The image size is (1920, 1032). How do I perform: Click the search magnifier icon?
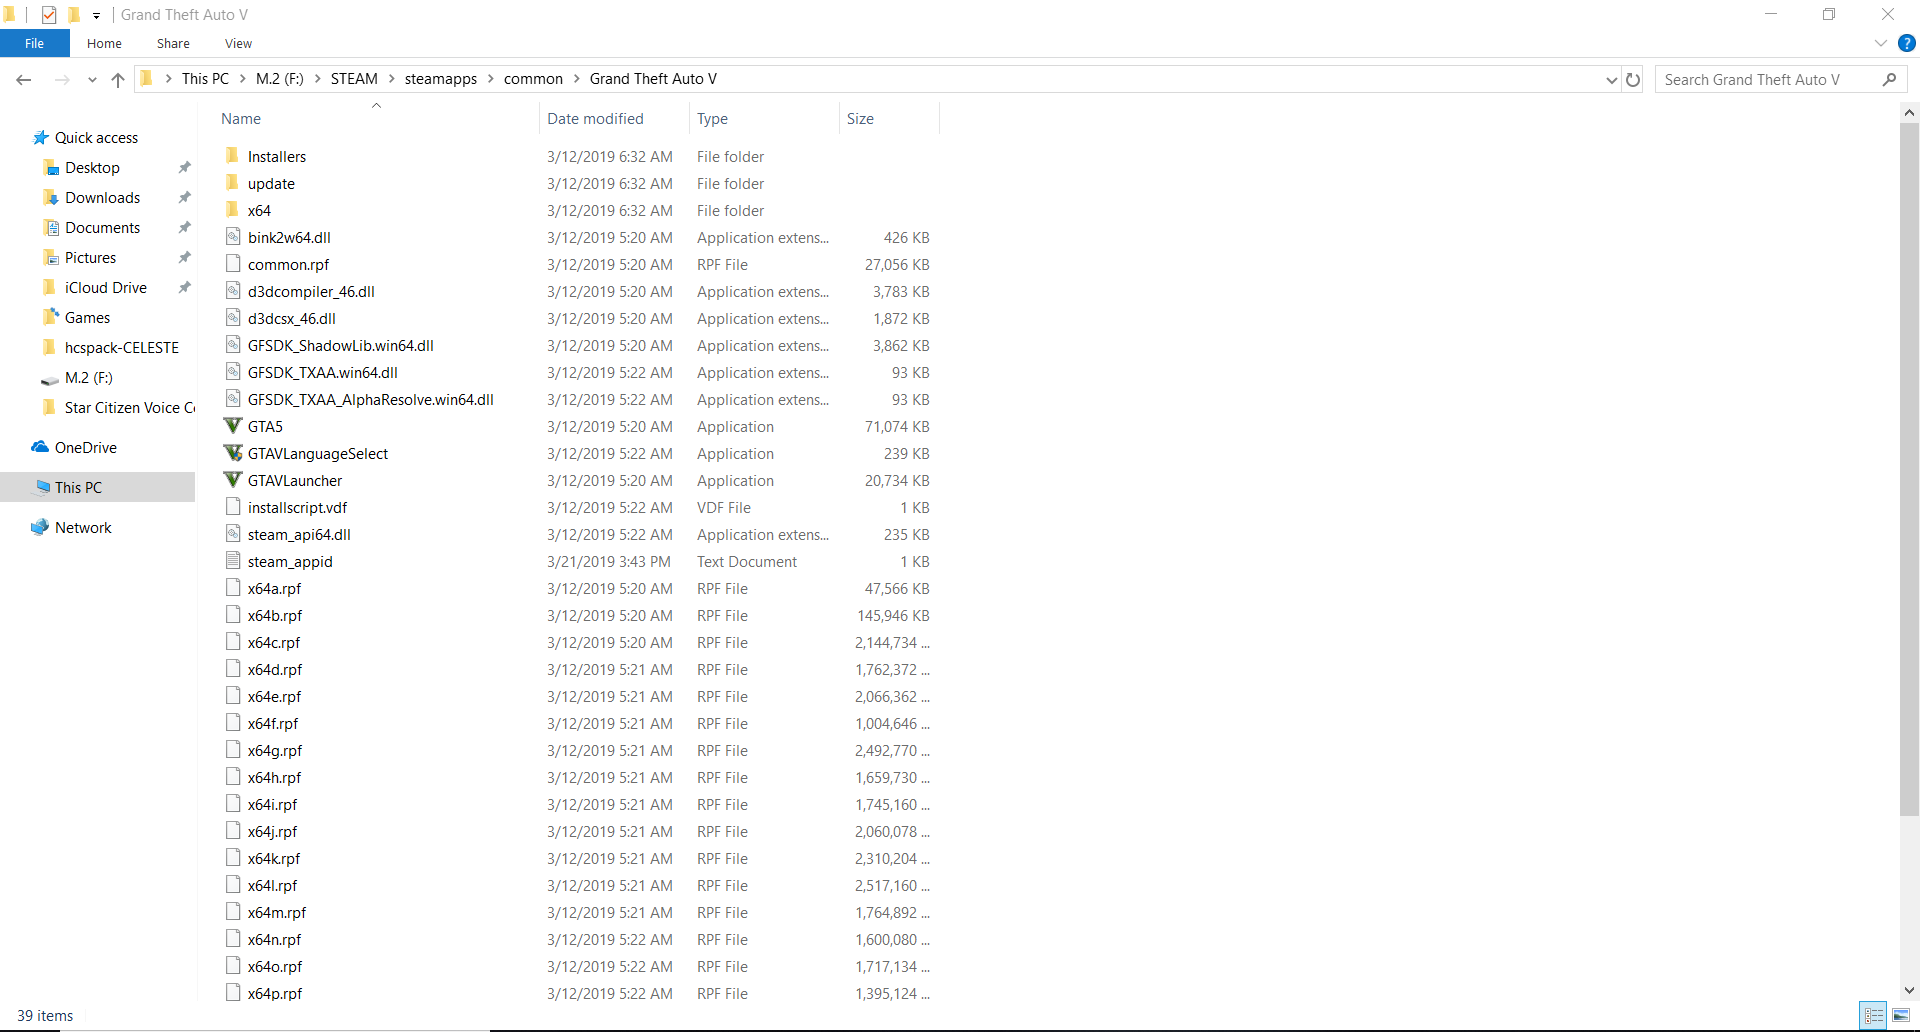pos(1889,79)
